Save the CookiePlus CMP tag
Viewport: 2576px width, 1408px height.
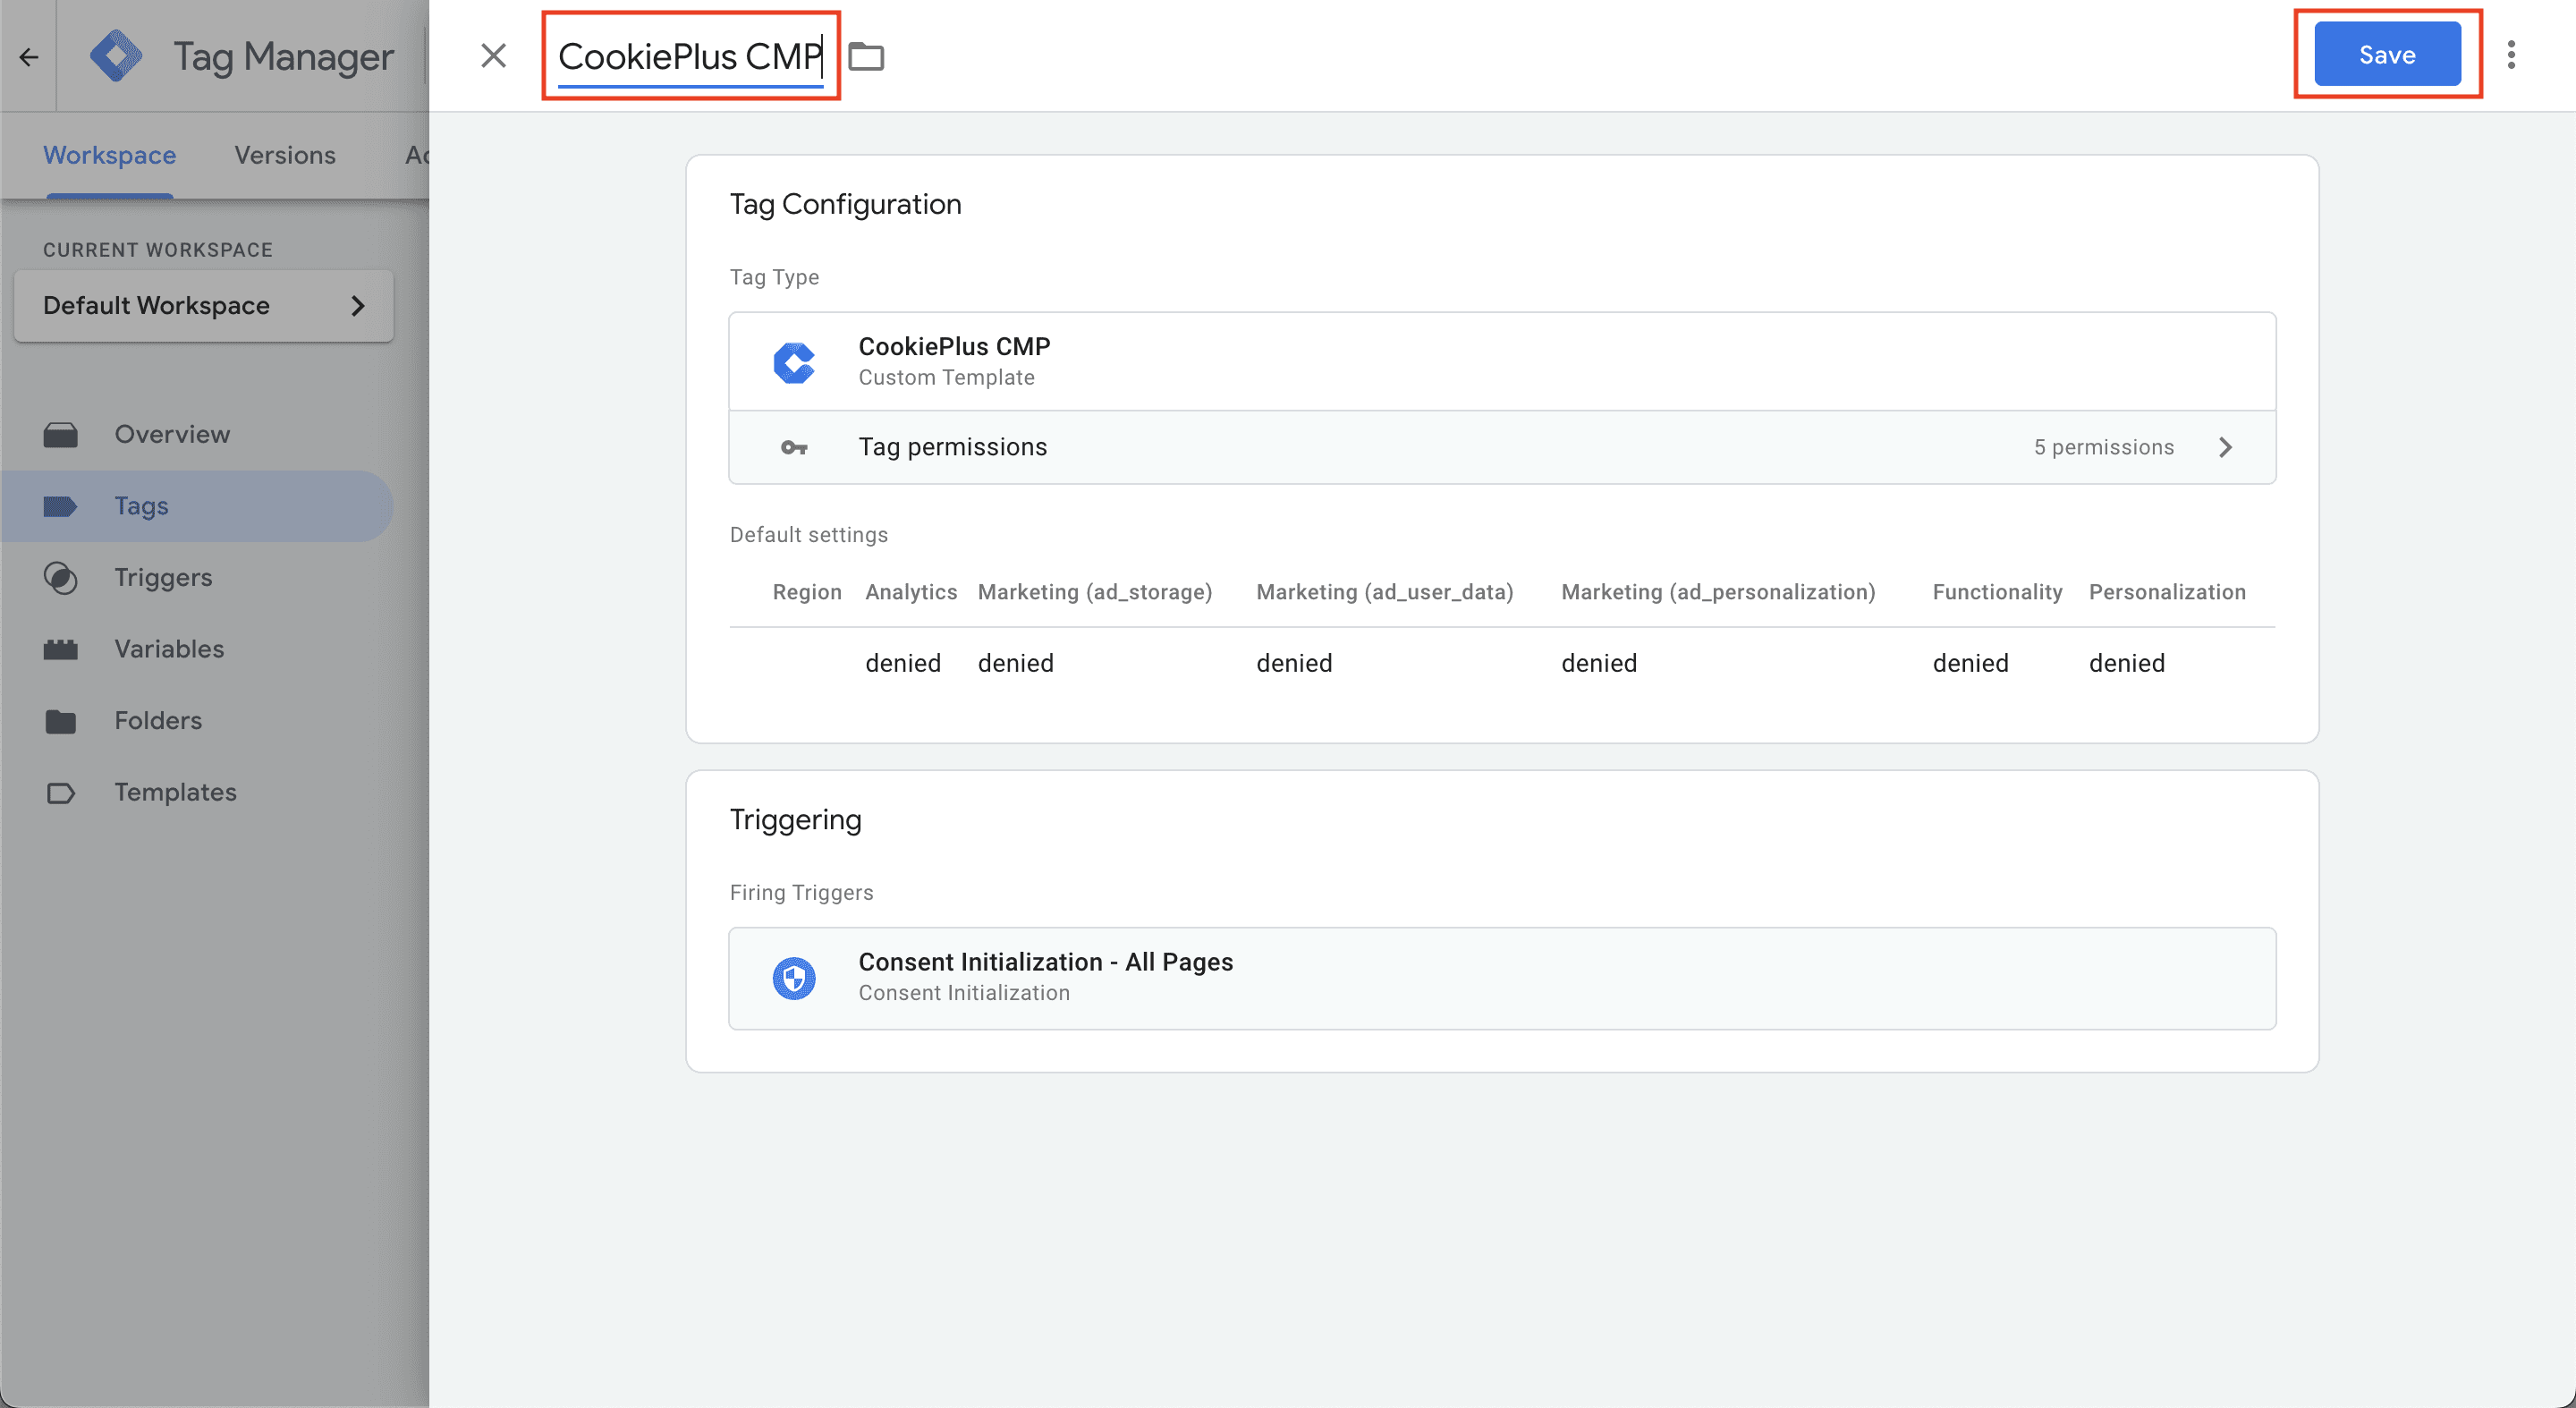coord(2387,54)
